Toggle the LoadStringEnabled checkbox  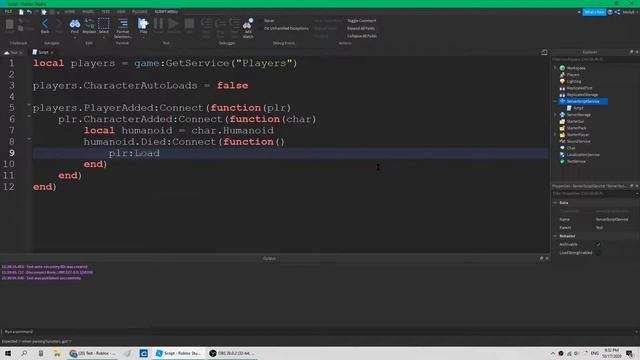pyautogui.click(x=598, y=253)
